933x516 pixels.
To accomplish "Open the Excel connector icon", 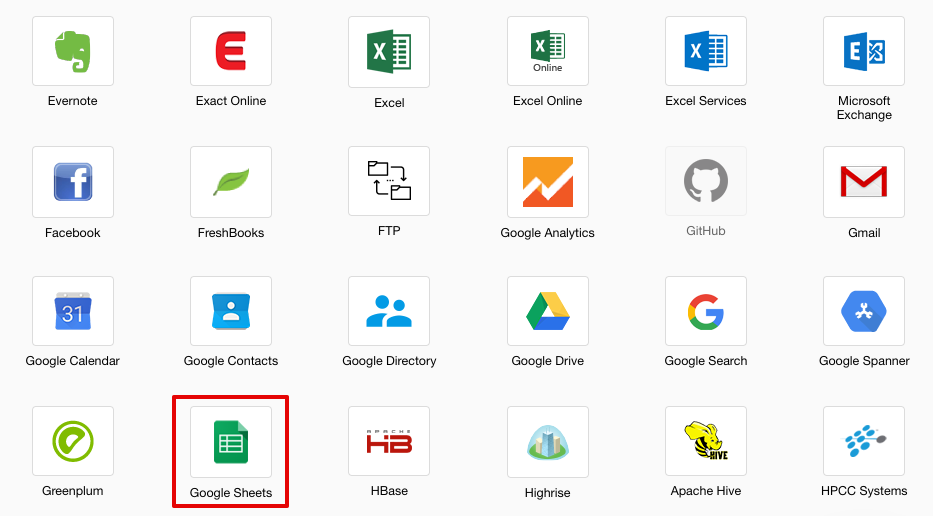I will click(x=389, y=52).
